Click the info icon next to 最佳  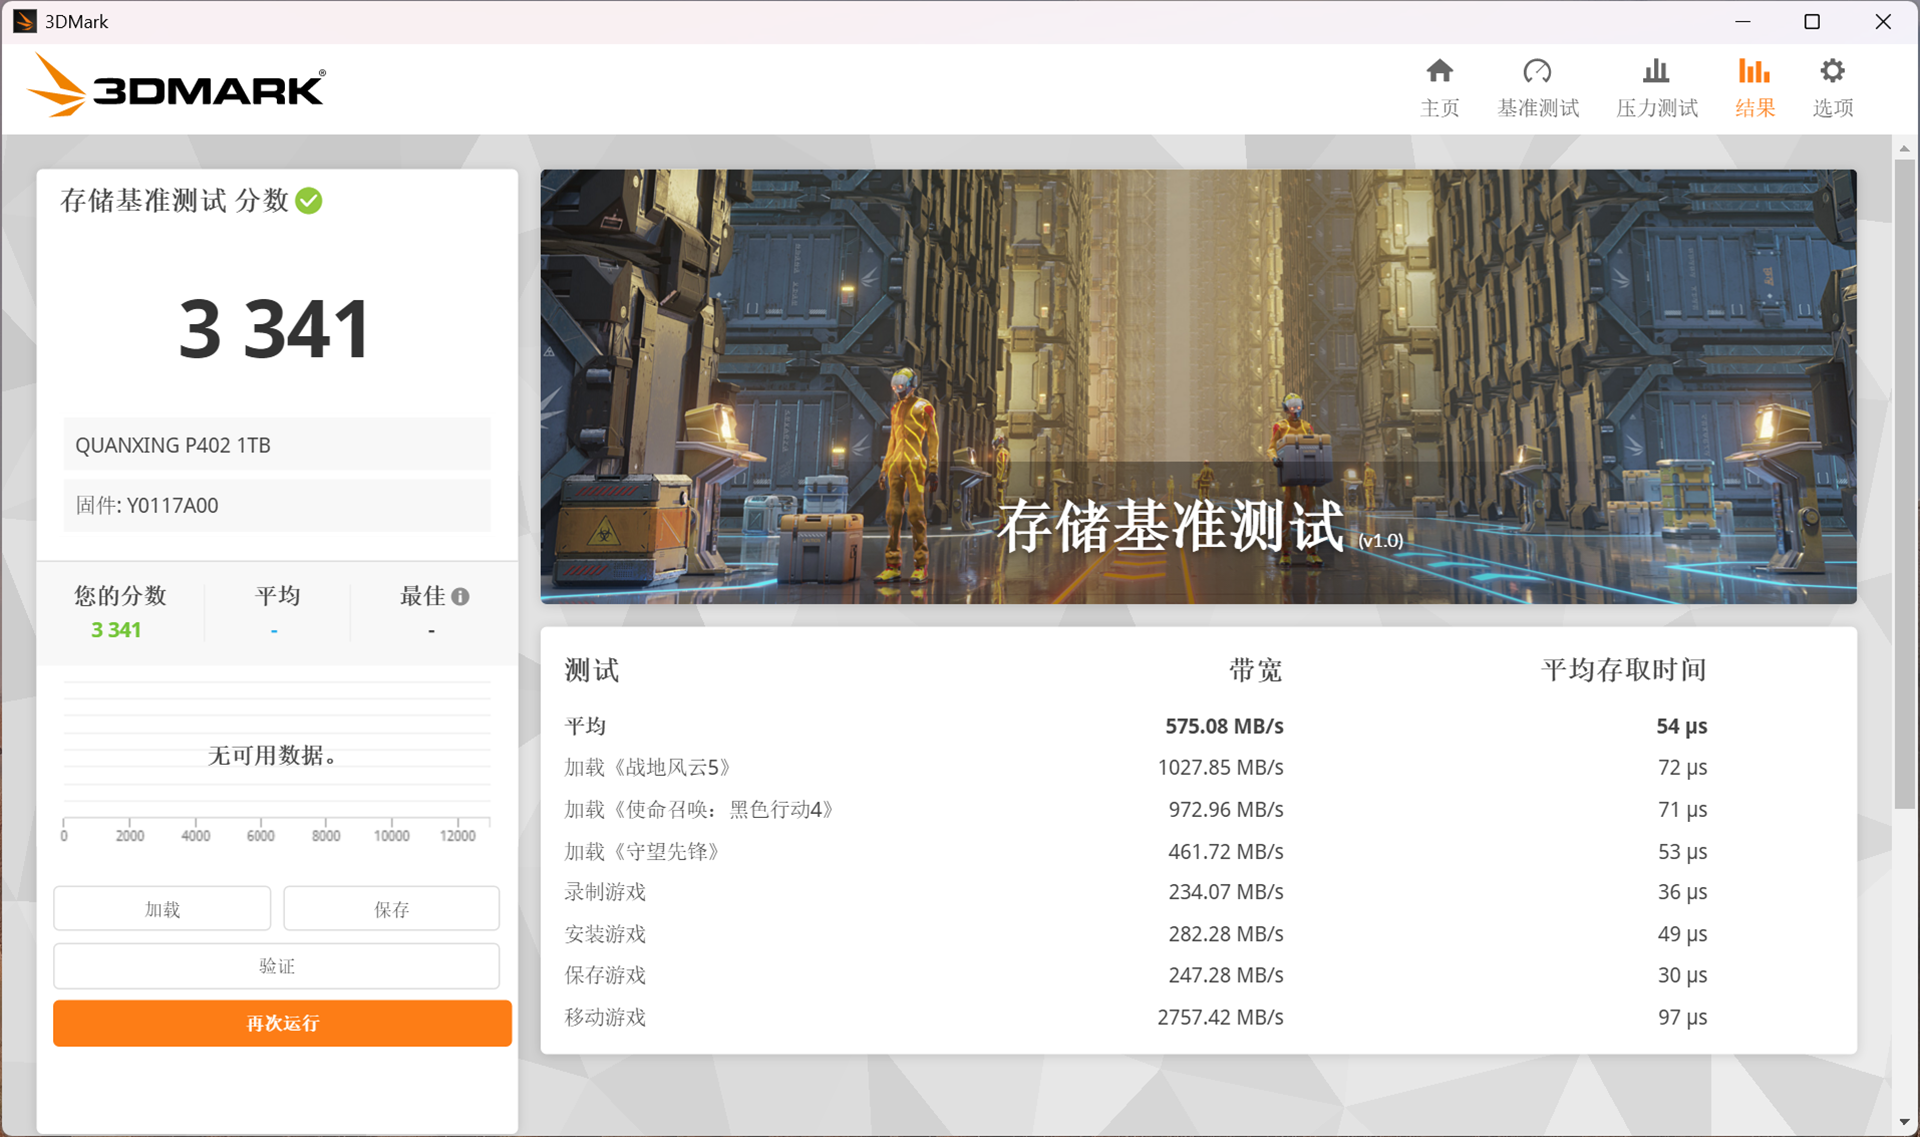(x=461, y=596)
